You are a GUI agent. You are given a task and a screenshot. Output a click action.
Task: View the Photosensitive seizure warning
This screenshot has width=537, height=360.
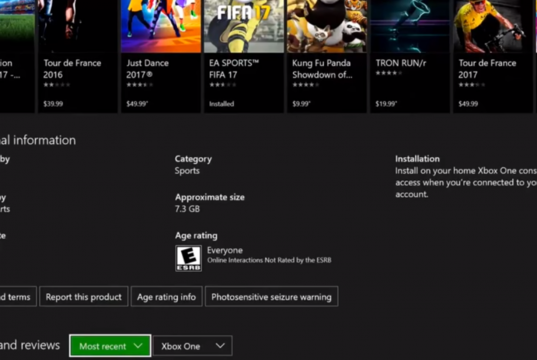(x=272, y=297)
